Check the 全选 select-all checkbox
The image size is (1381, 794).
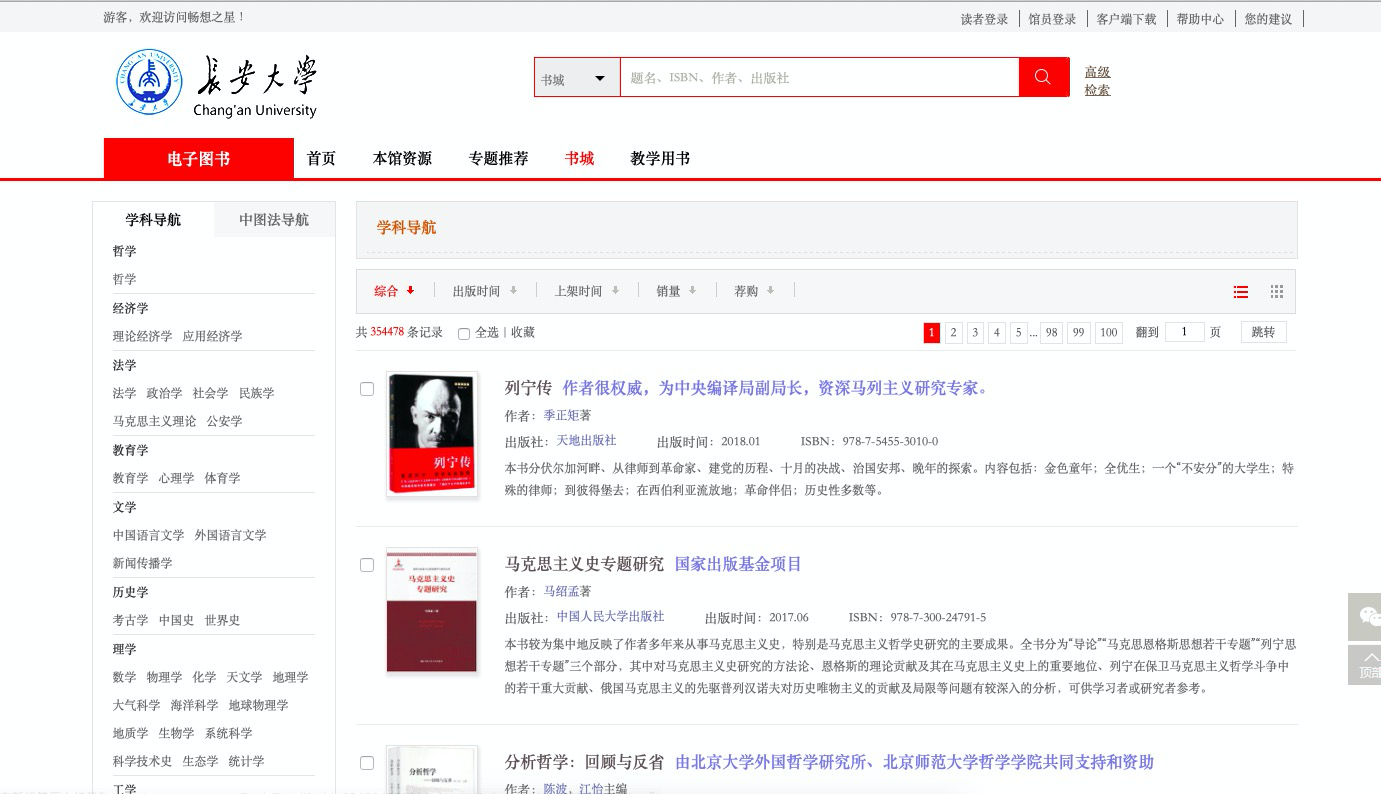pyautogui.click(x=464, y=333)
